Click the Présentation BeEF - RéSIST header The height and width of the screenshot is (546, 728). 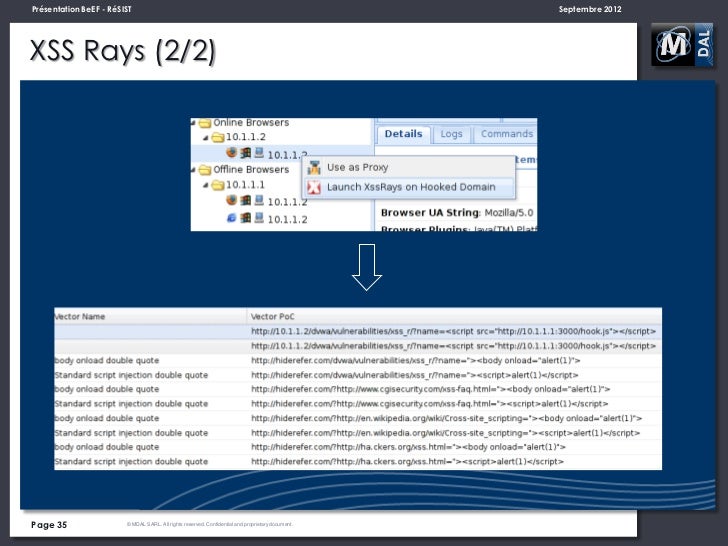[x=82, y=9]
